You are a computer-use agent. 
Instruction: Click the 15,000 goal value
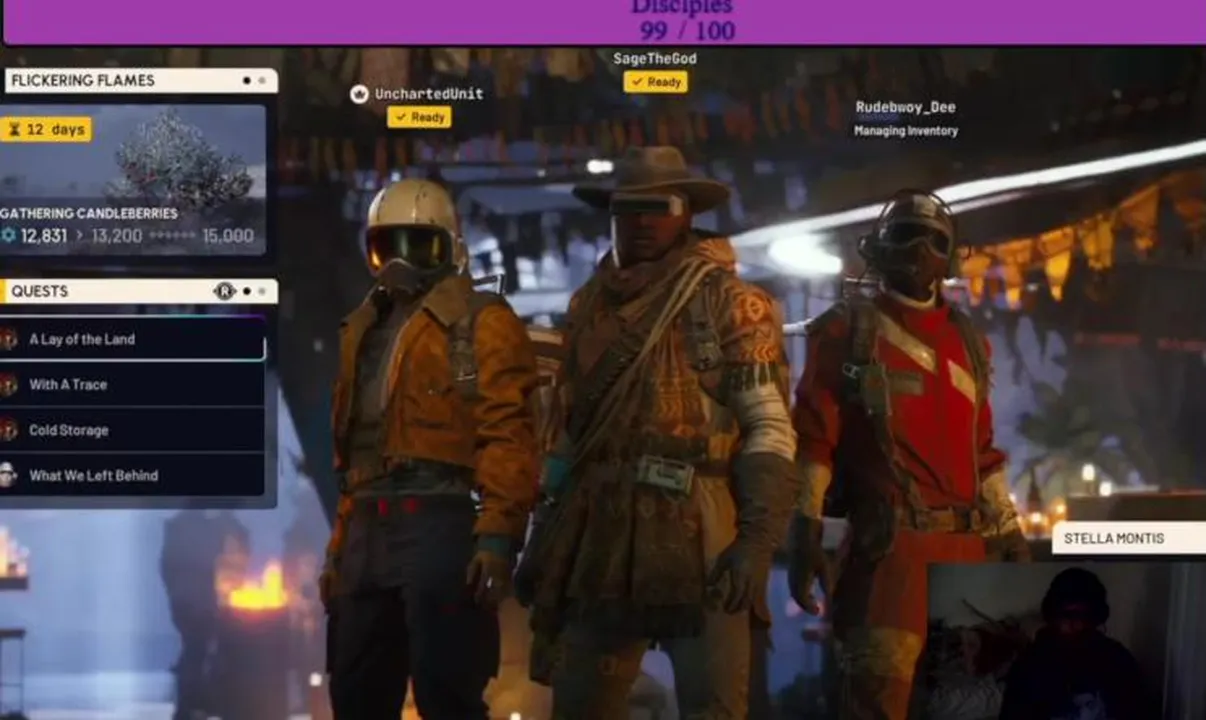[228, 236]
